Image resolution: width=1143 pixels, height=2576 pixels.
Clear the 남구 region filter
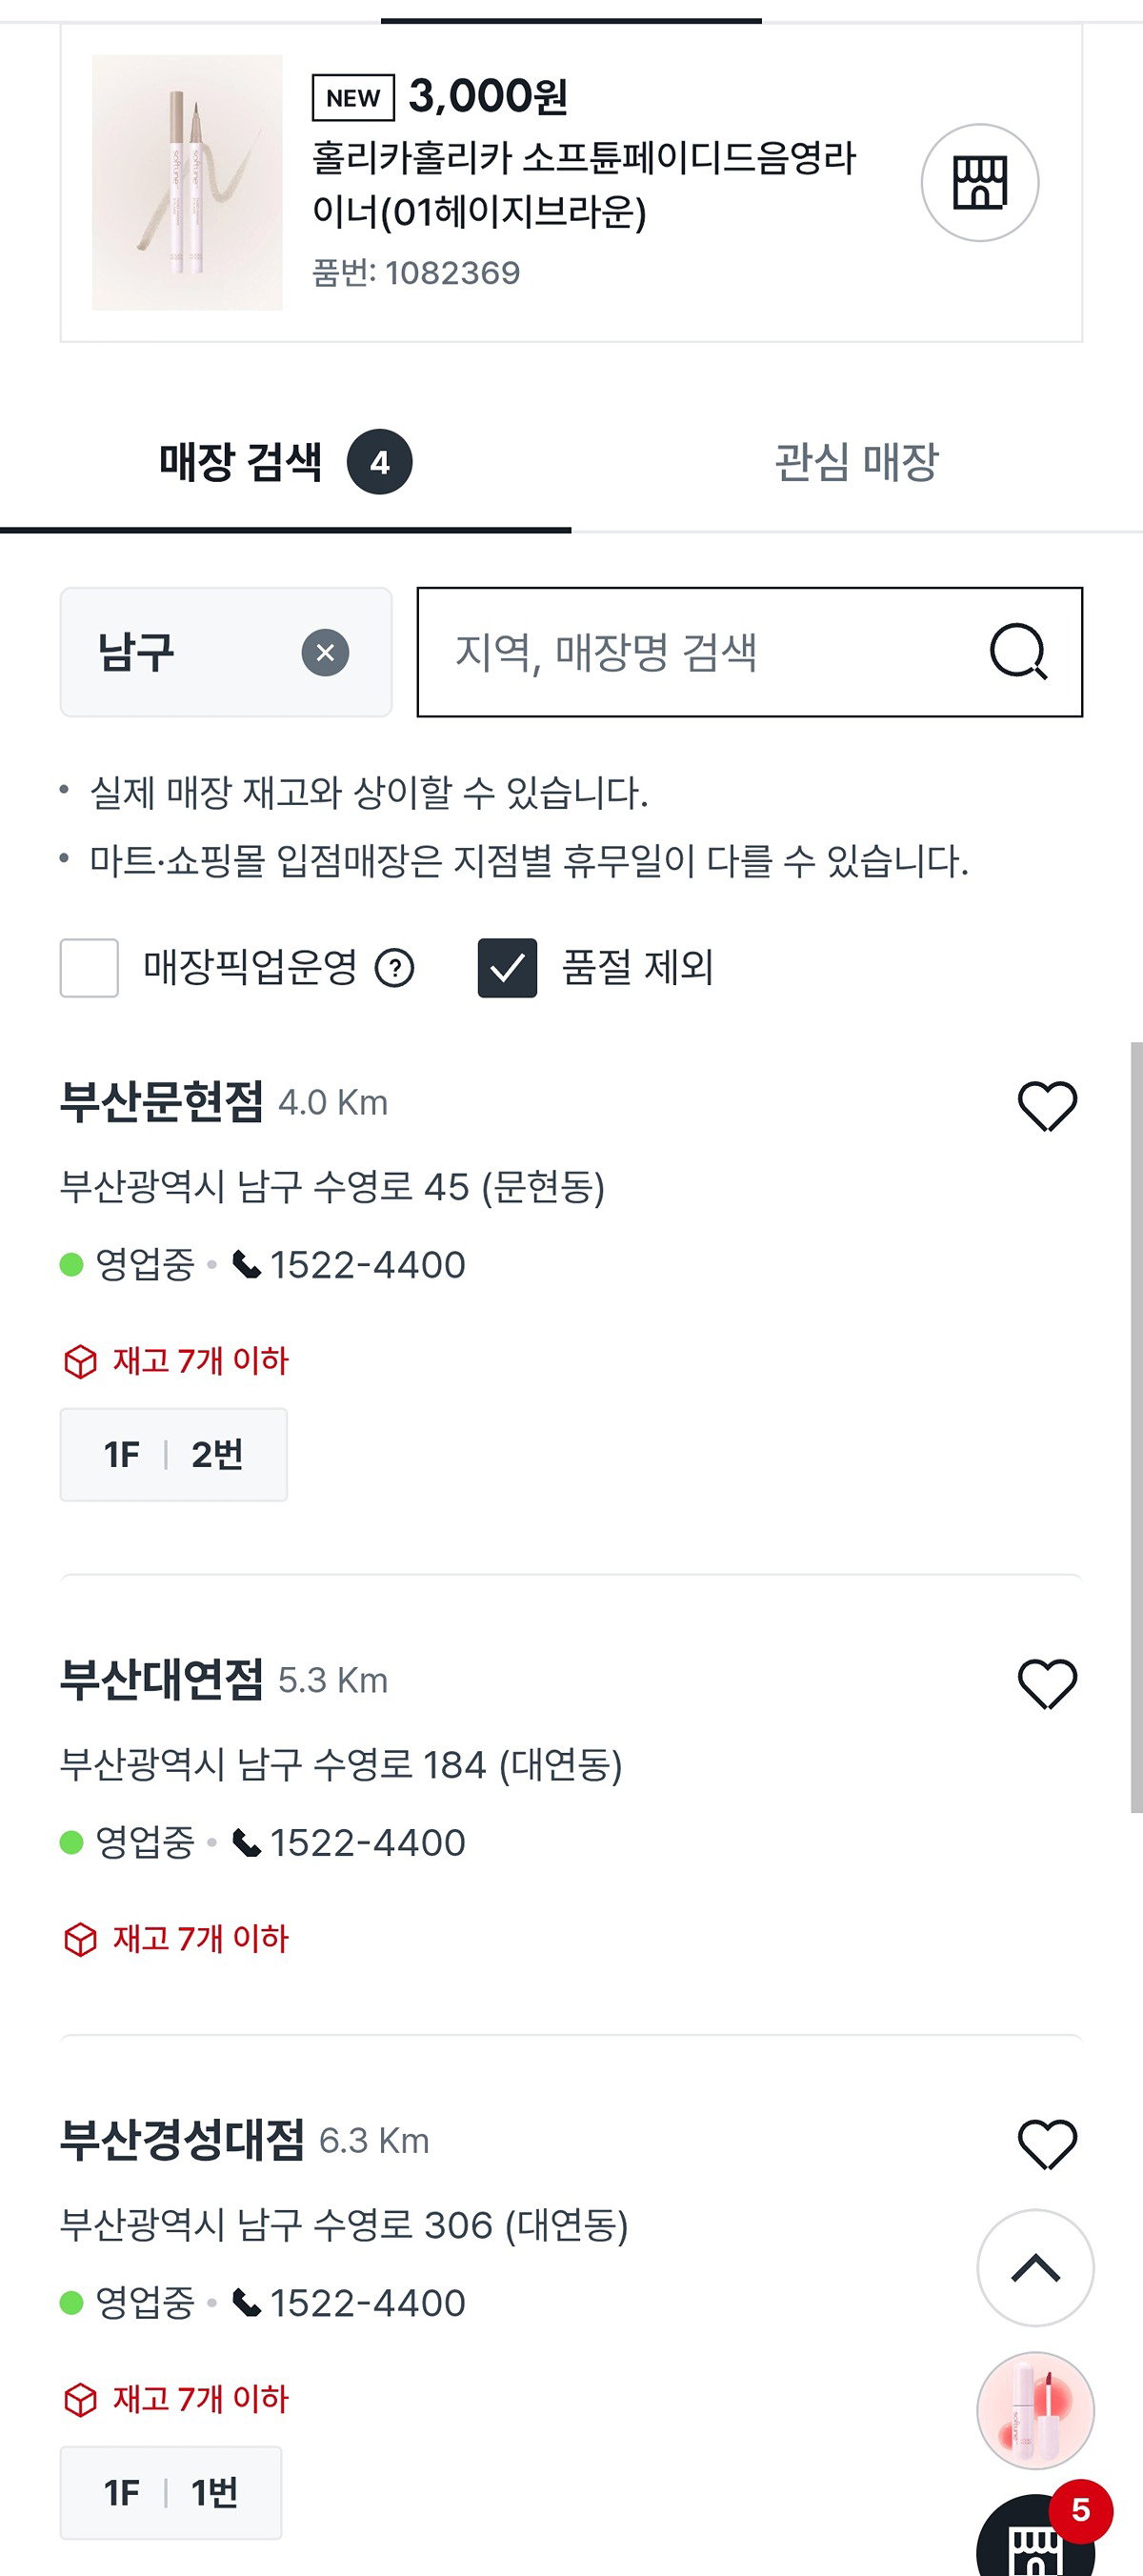click(x=325, y=653)
